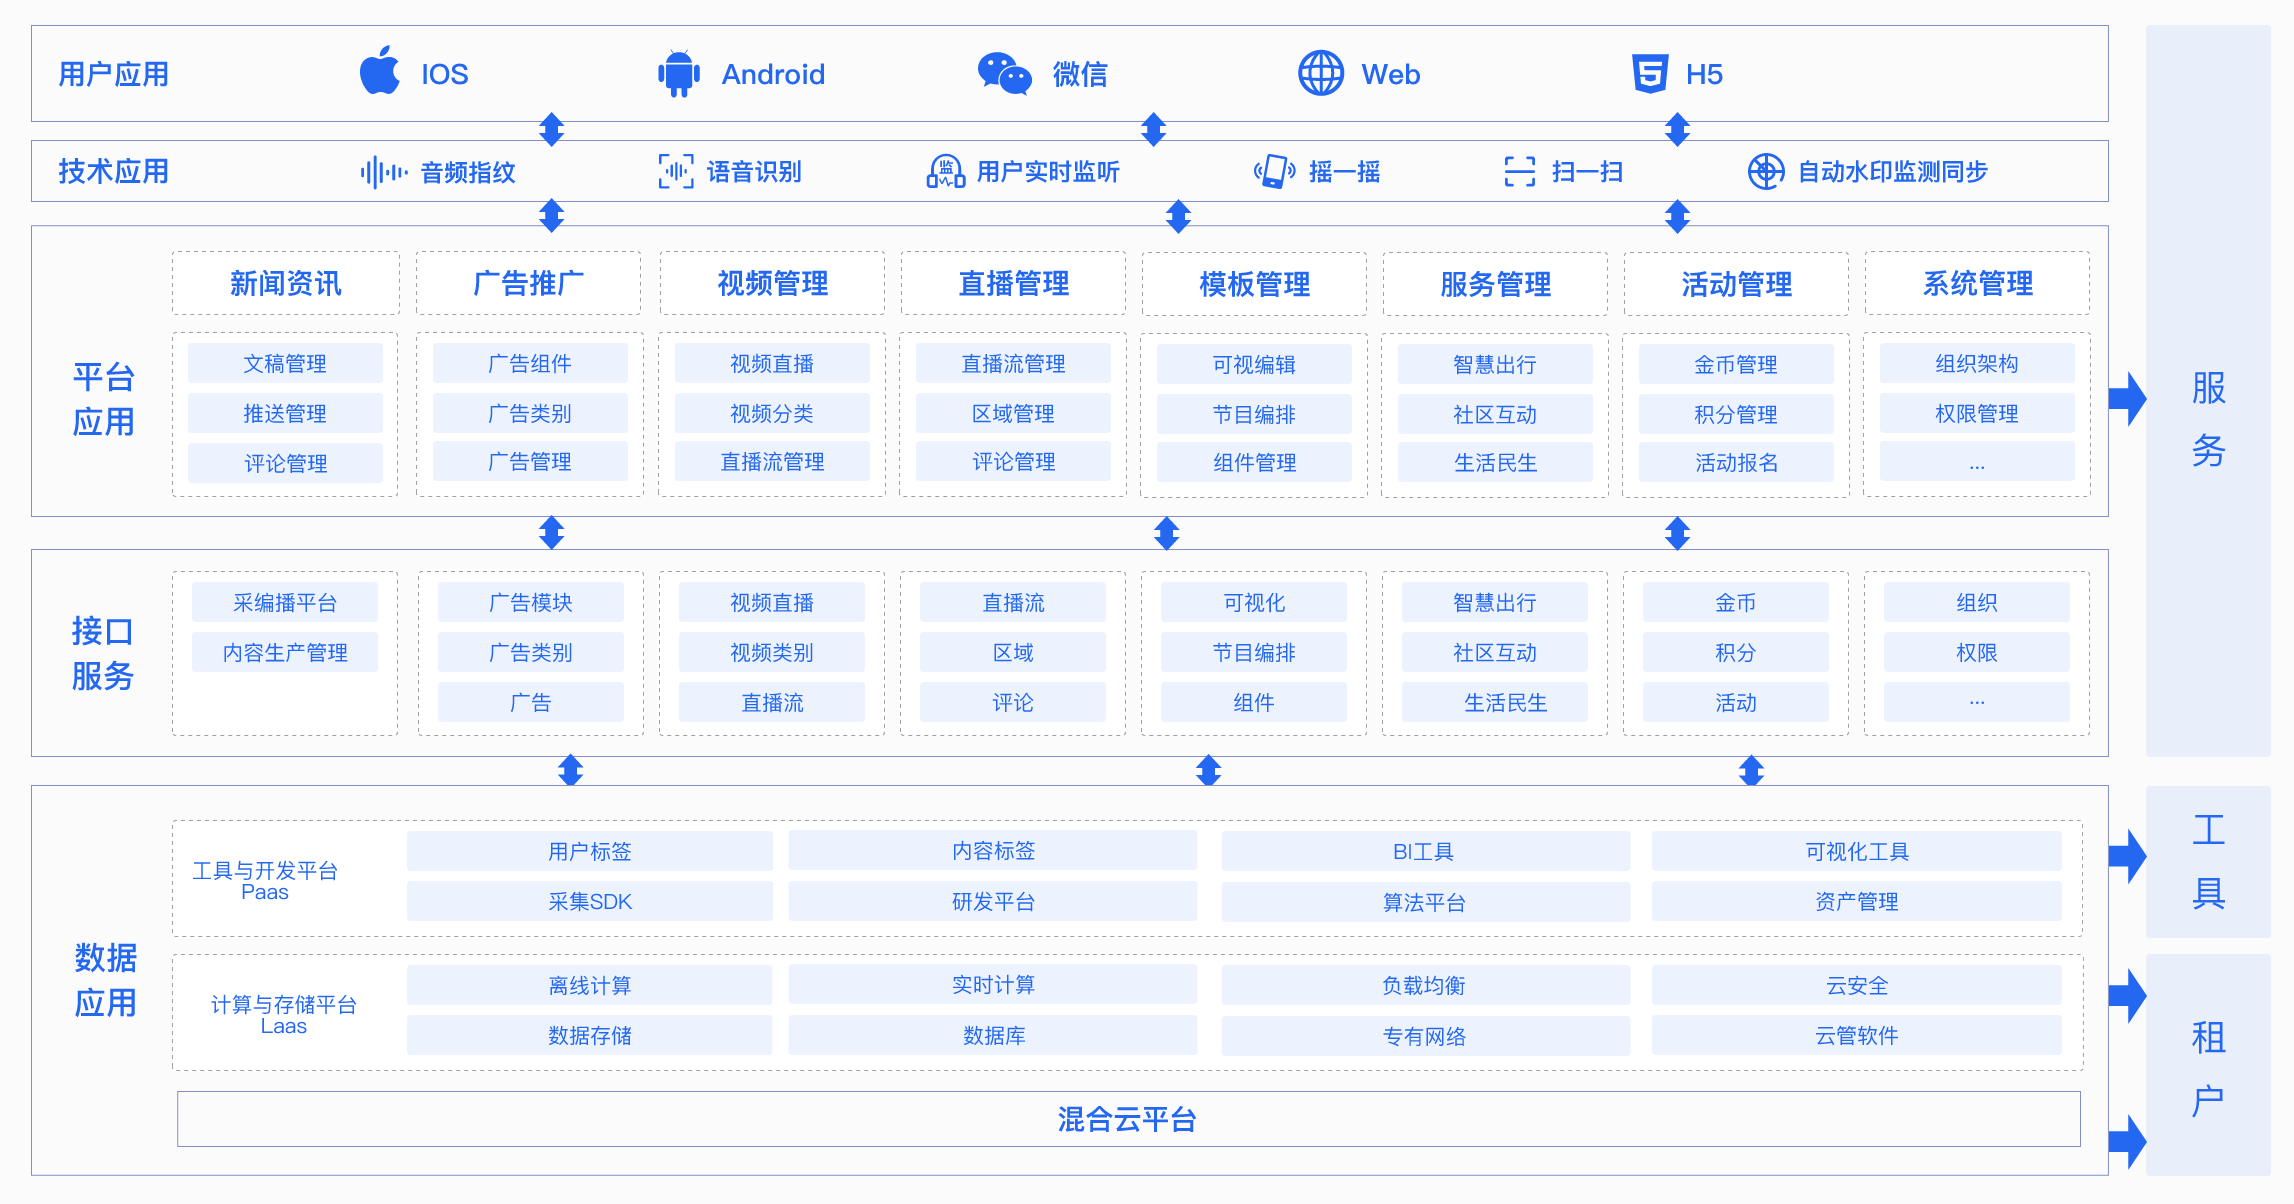2294x1204 pixels.
Task: Click the BI工具 box
Action: 1424,852
